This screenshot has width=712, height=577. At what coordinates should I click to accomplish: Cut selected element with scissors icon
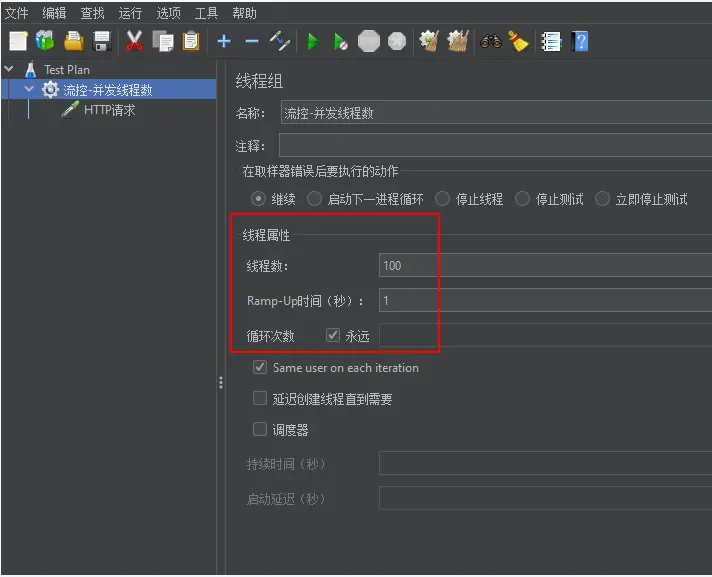pyautogui.click(x=134, y=41)
